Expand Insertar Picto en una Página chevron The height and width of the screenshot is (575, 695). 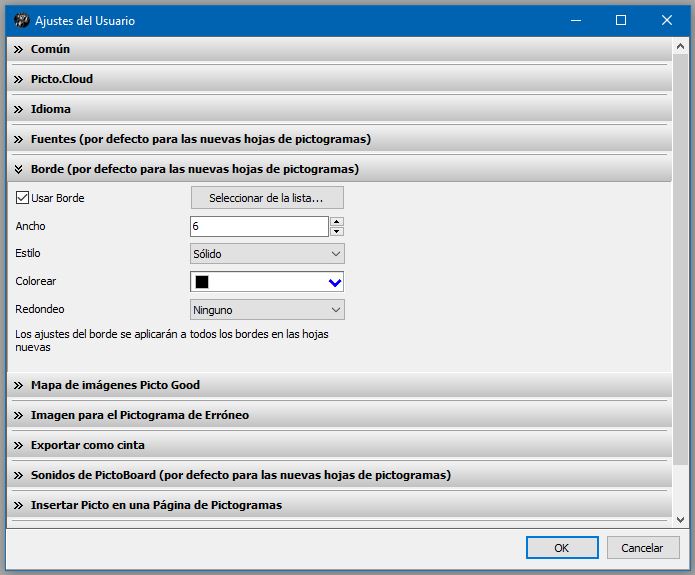coord(18,505)
